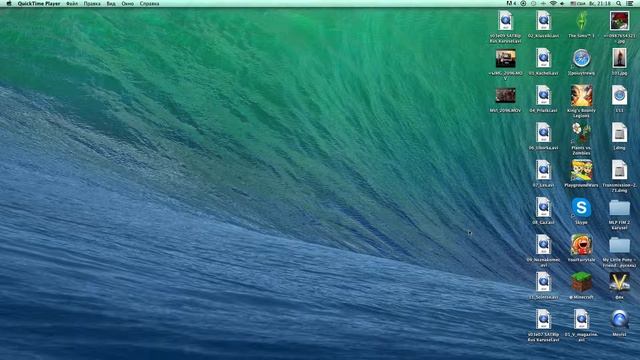640x360 pixels.
Task: Select the 1.dmg disk image icon
Action: (x=619, y=133)
